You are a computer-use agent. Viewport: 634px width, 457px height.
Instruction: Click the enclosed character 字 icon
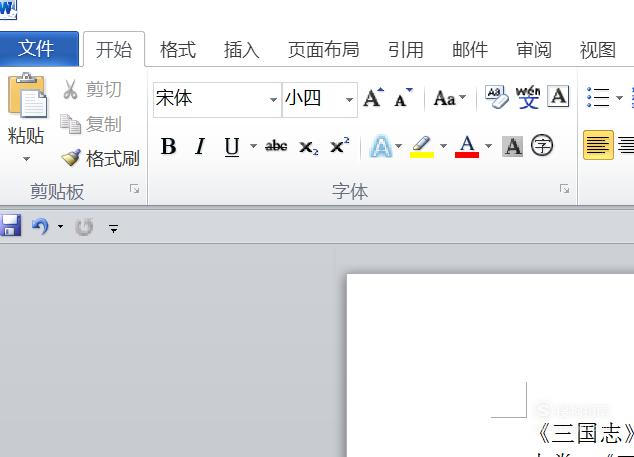tap(542, 145)
